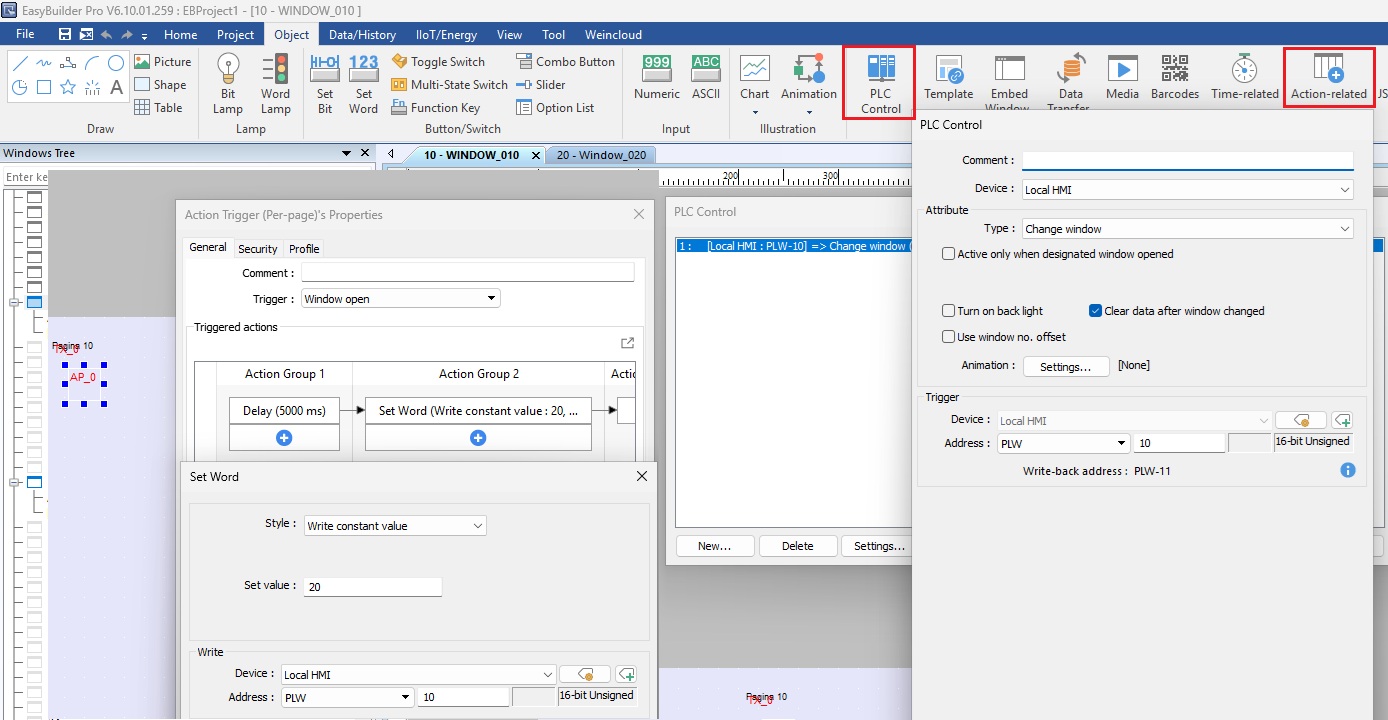Switch to the Security tab

(258, 249)
